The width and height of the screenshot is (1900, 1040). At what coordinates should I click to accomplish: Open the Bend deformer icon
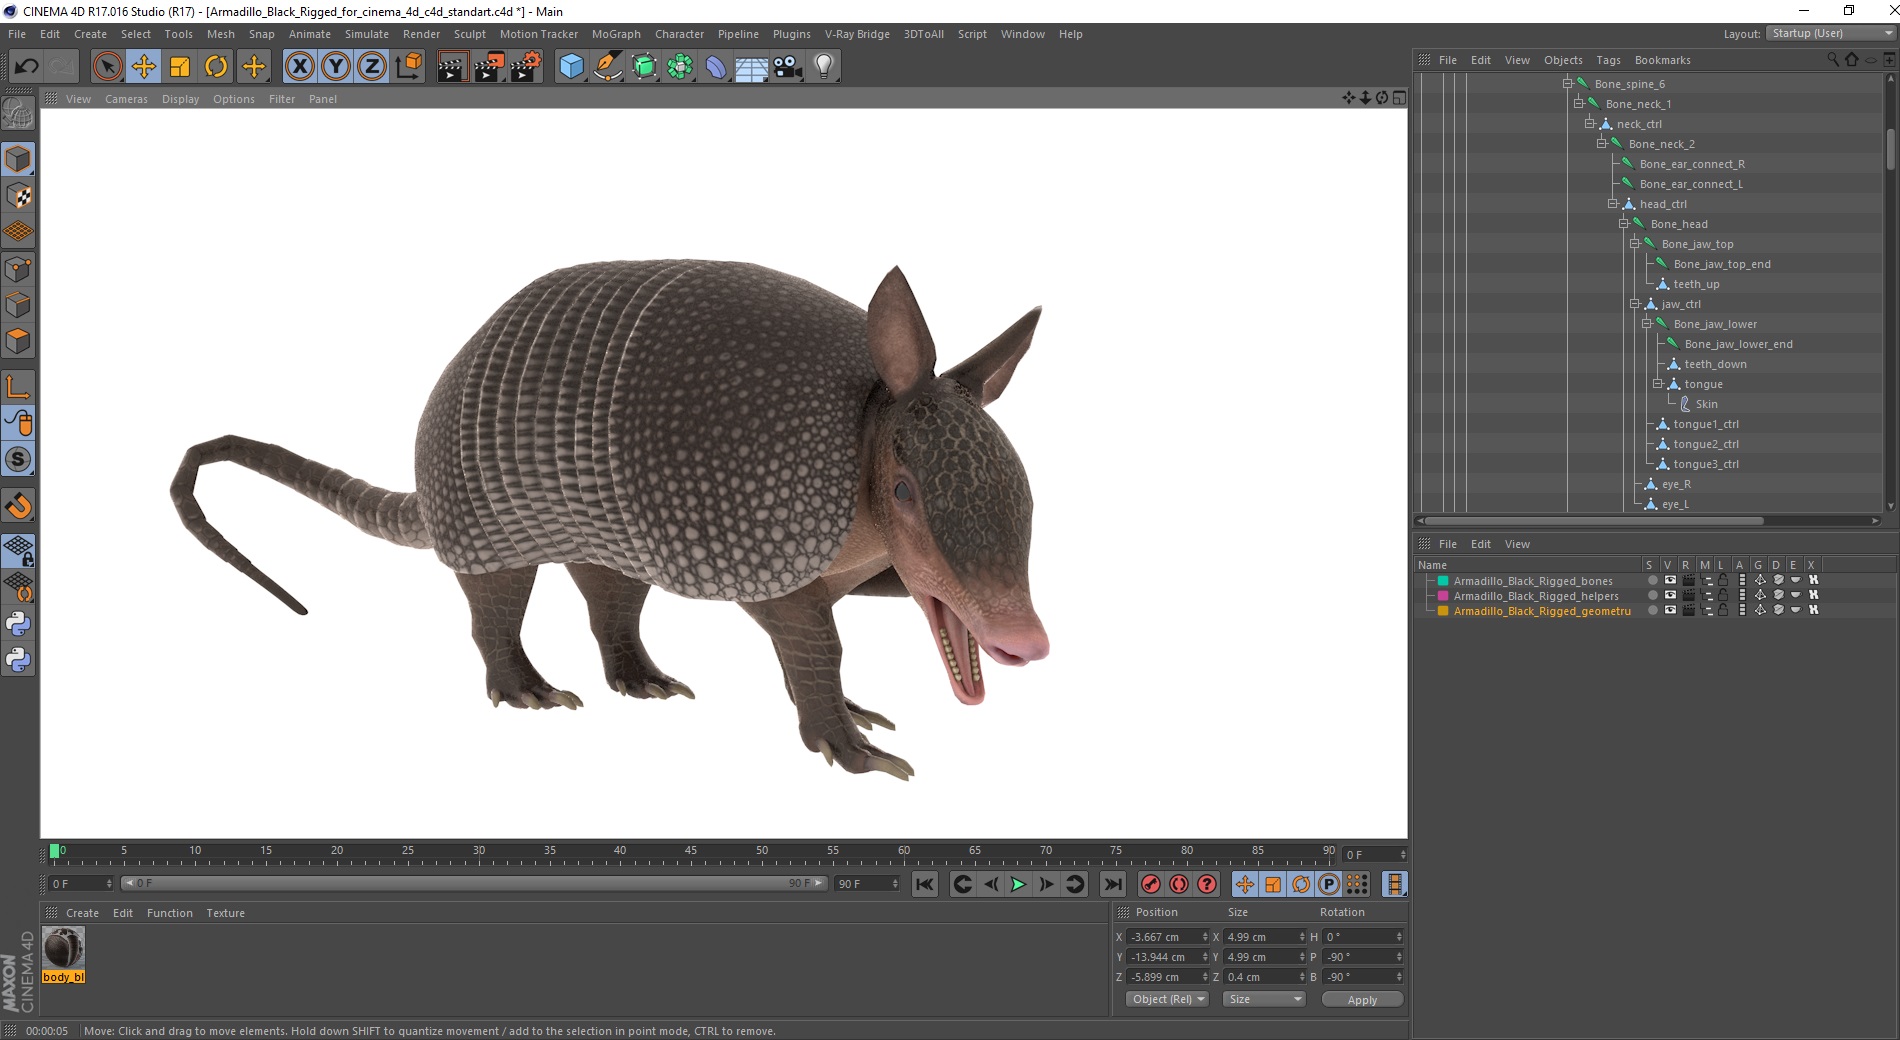tap(716, 67)
